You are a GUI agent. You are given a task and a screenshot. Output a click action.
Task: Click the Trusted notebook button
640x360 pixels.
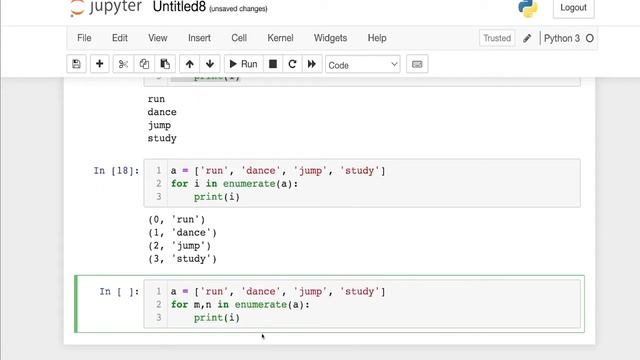point(497,38)
